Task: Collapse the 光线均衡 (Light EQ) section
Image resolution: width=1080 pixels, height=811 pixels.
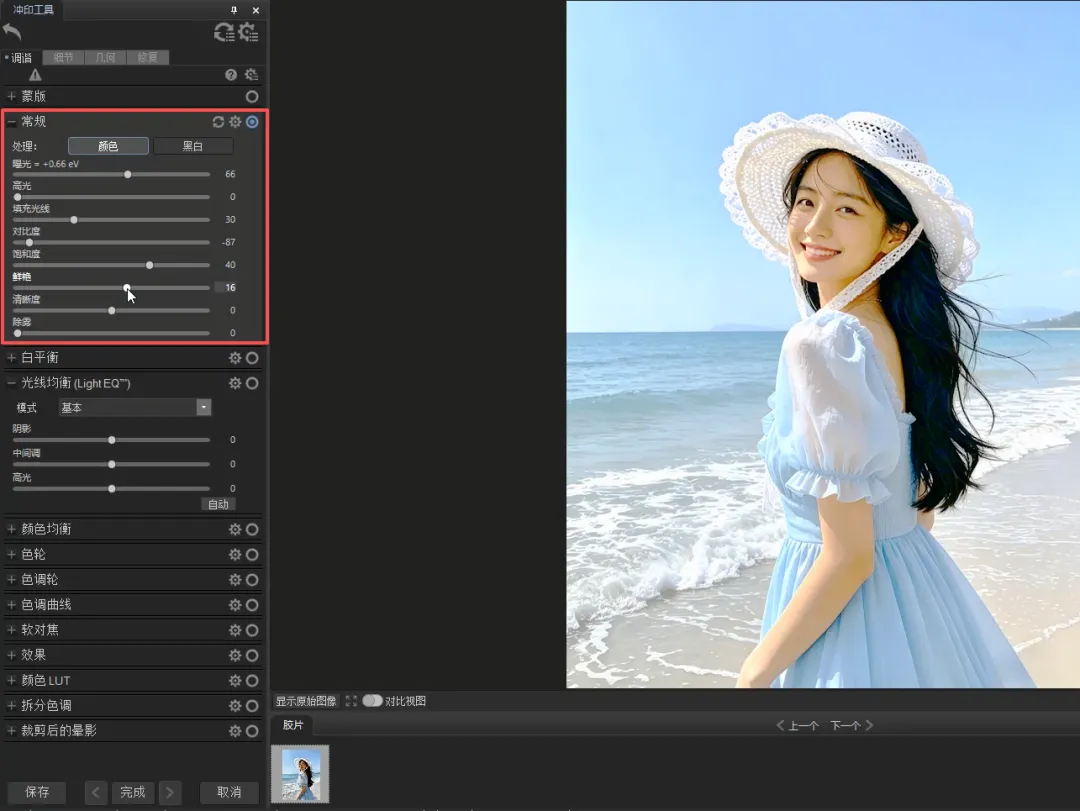Action: click(11, 383)
